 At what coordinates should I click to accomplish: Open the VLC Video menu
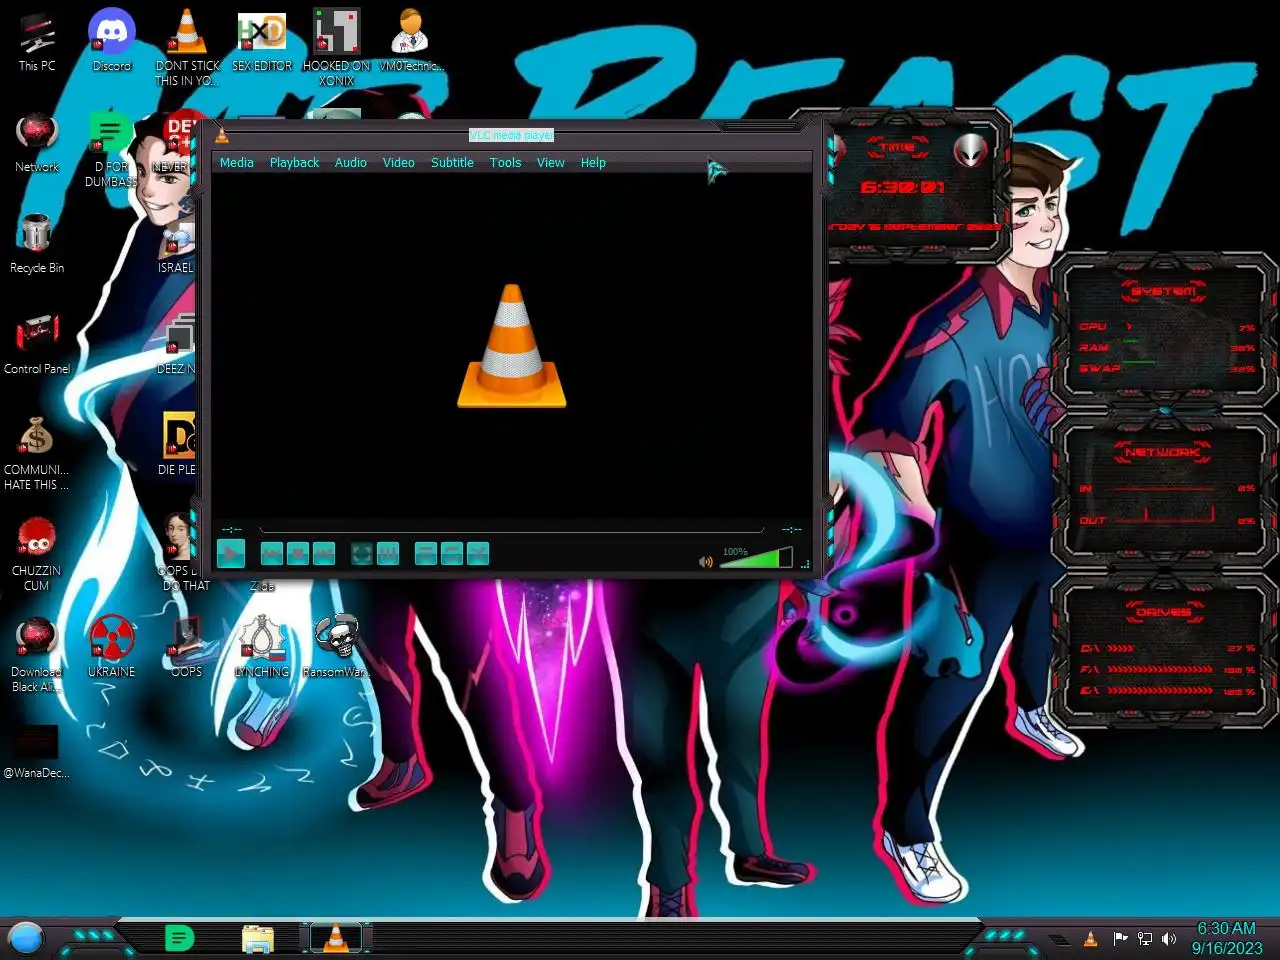[399, 162]
